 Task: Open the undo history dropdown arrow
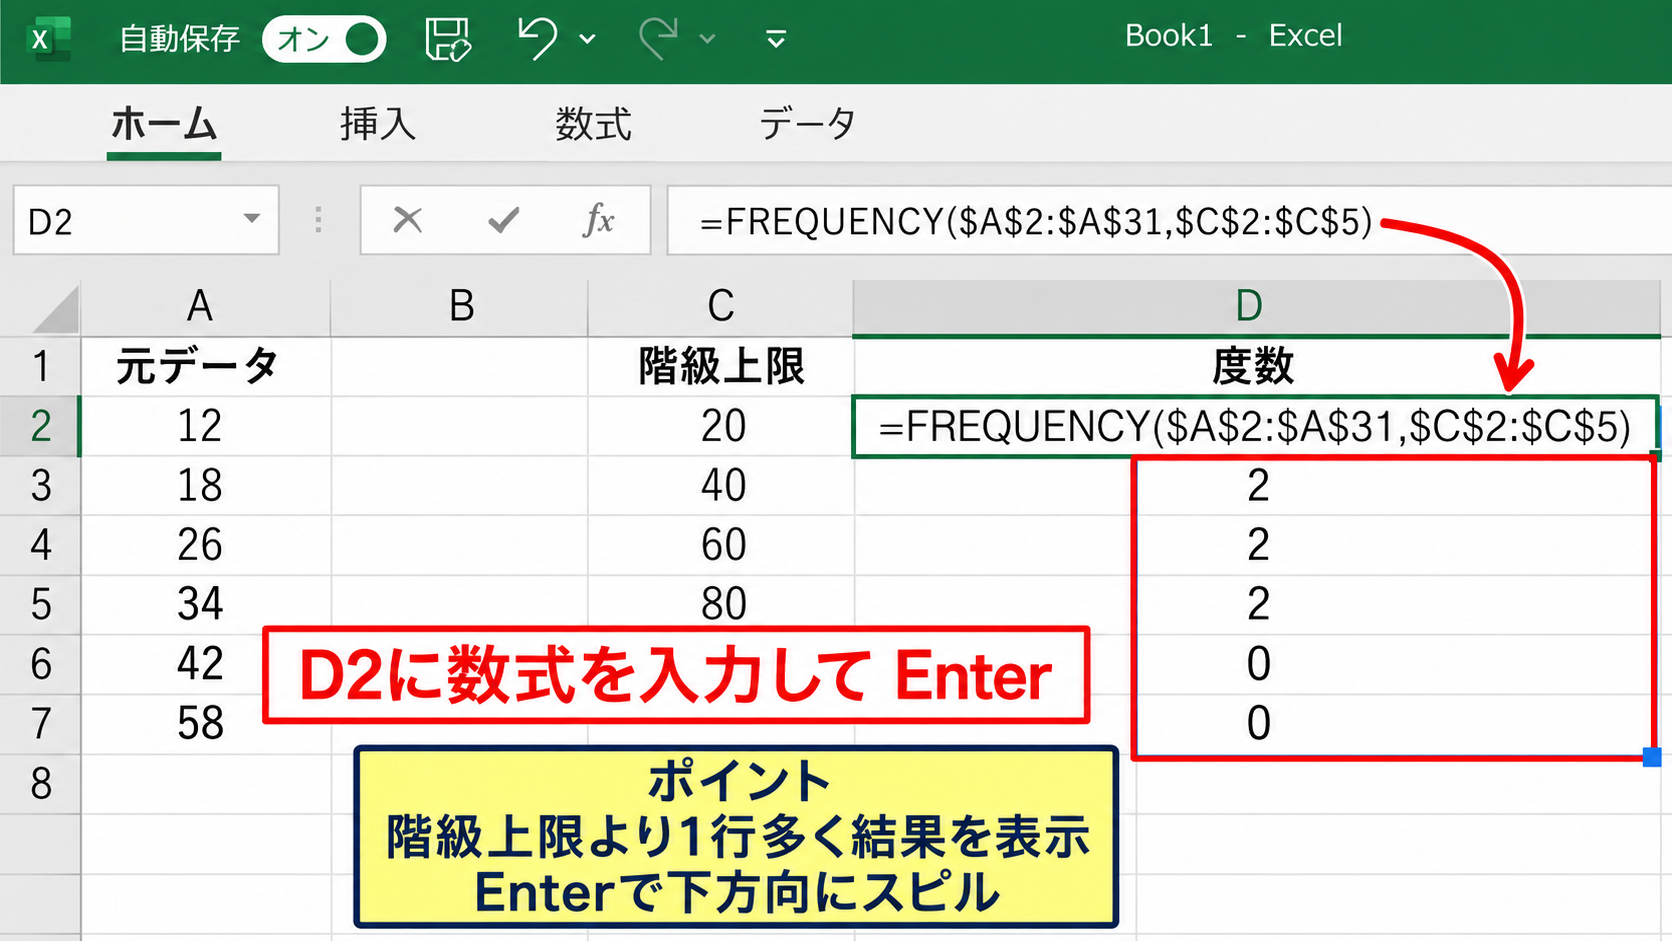tap(588, 39)
